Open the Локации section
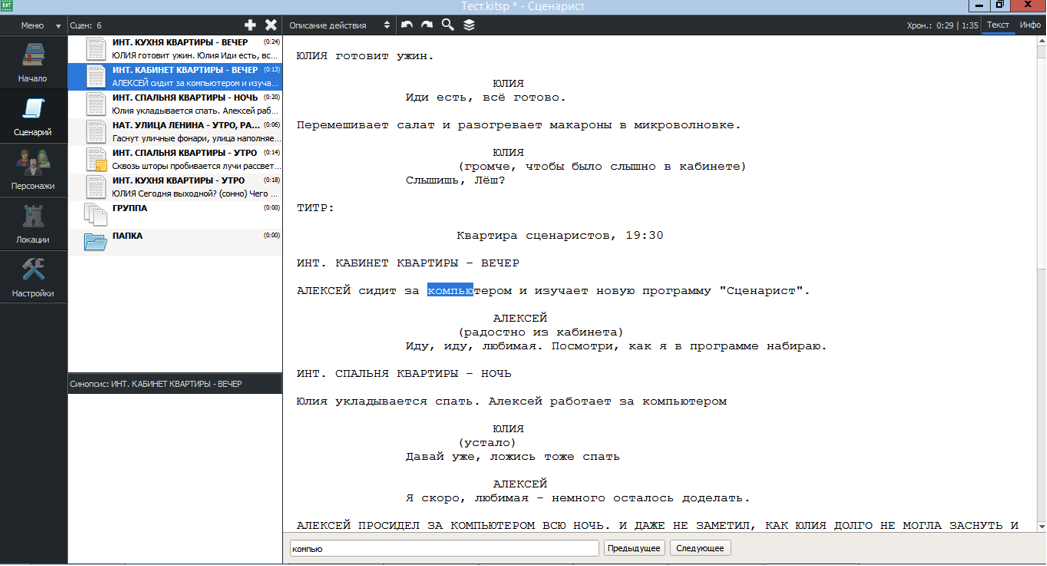The width and height of the screenshot is (1047, 566). click(x=33, y=223)
